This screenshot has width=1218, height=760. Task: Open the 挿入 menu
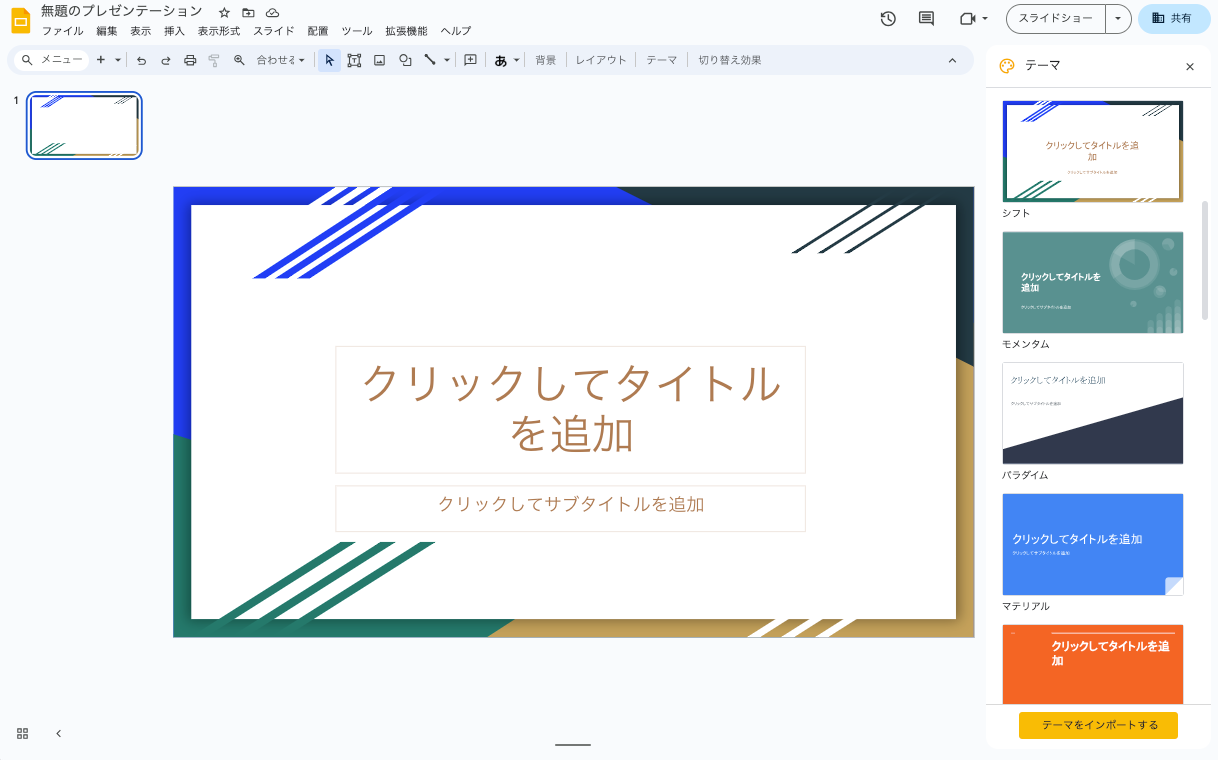[x=174, y=31]
